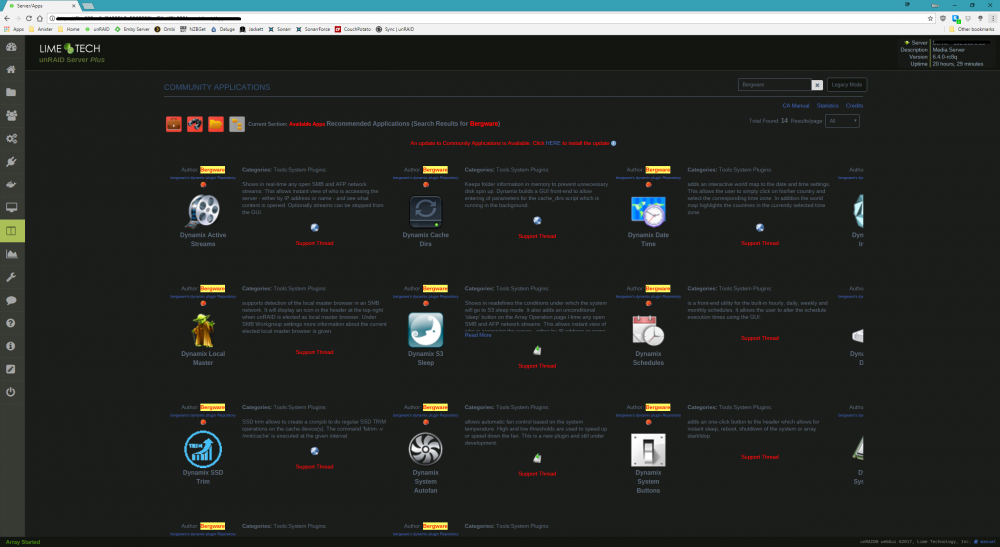Image resolution: width=1000 pixels, height=547 pixels.
Task: Open the globe link under Active Streams description
Action: tap(314, 228)
